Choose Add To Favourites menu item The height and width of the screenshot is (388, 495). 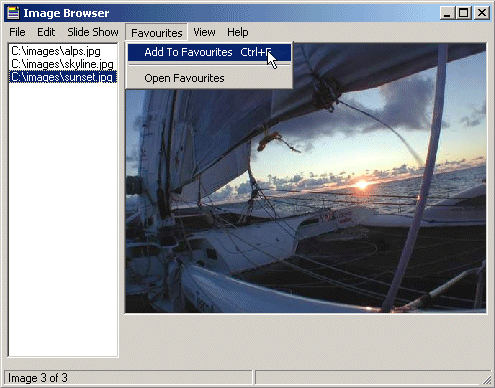(x=209, y=52)
